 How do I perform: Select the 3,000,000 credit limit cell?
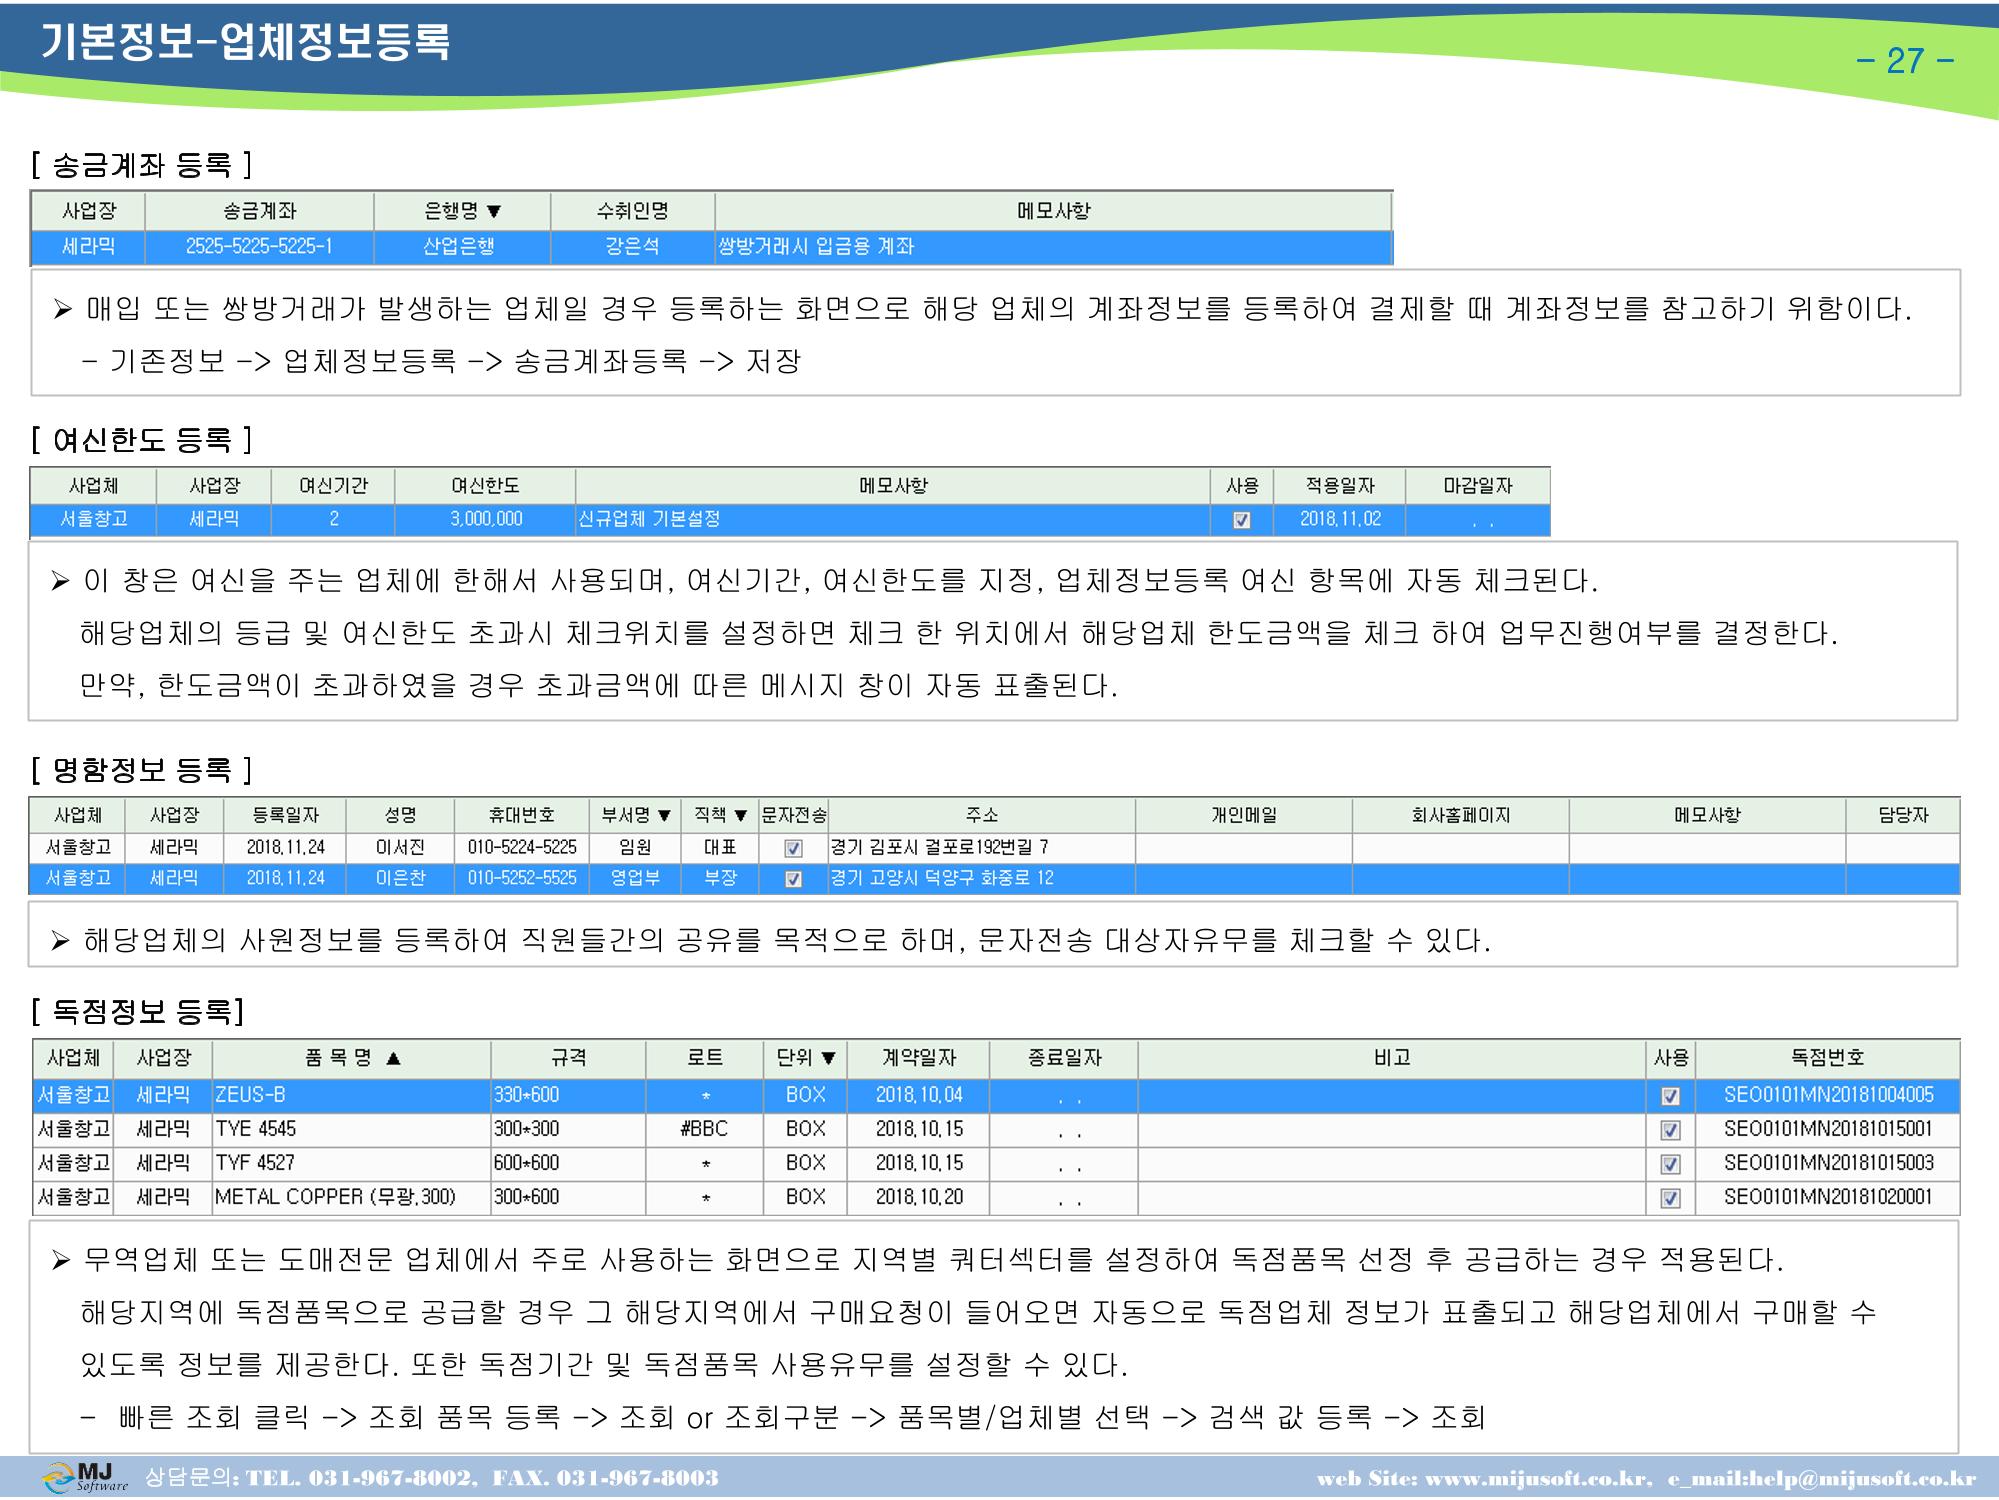(x=485, y=520)
